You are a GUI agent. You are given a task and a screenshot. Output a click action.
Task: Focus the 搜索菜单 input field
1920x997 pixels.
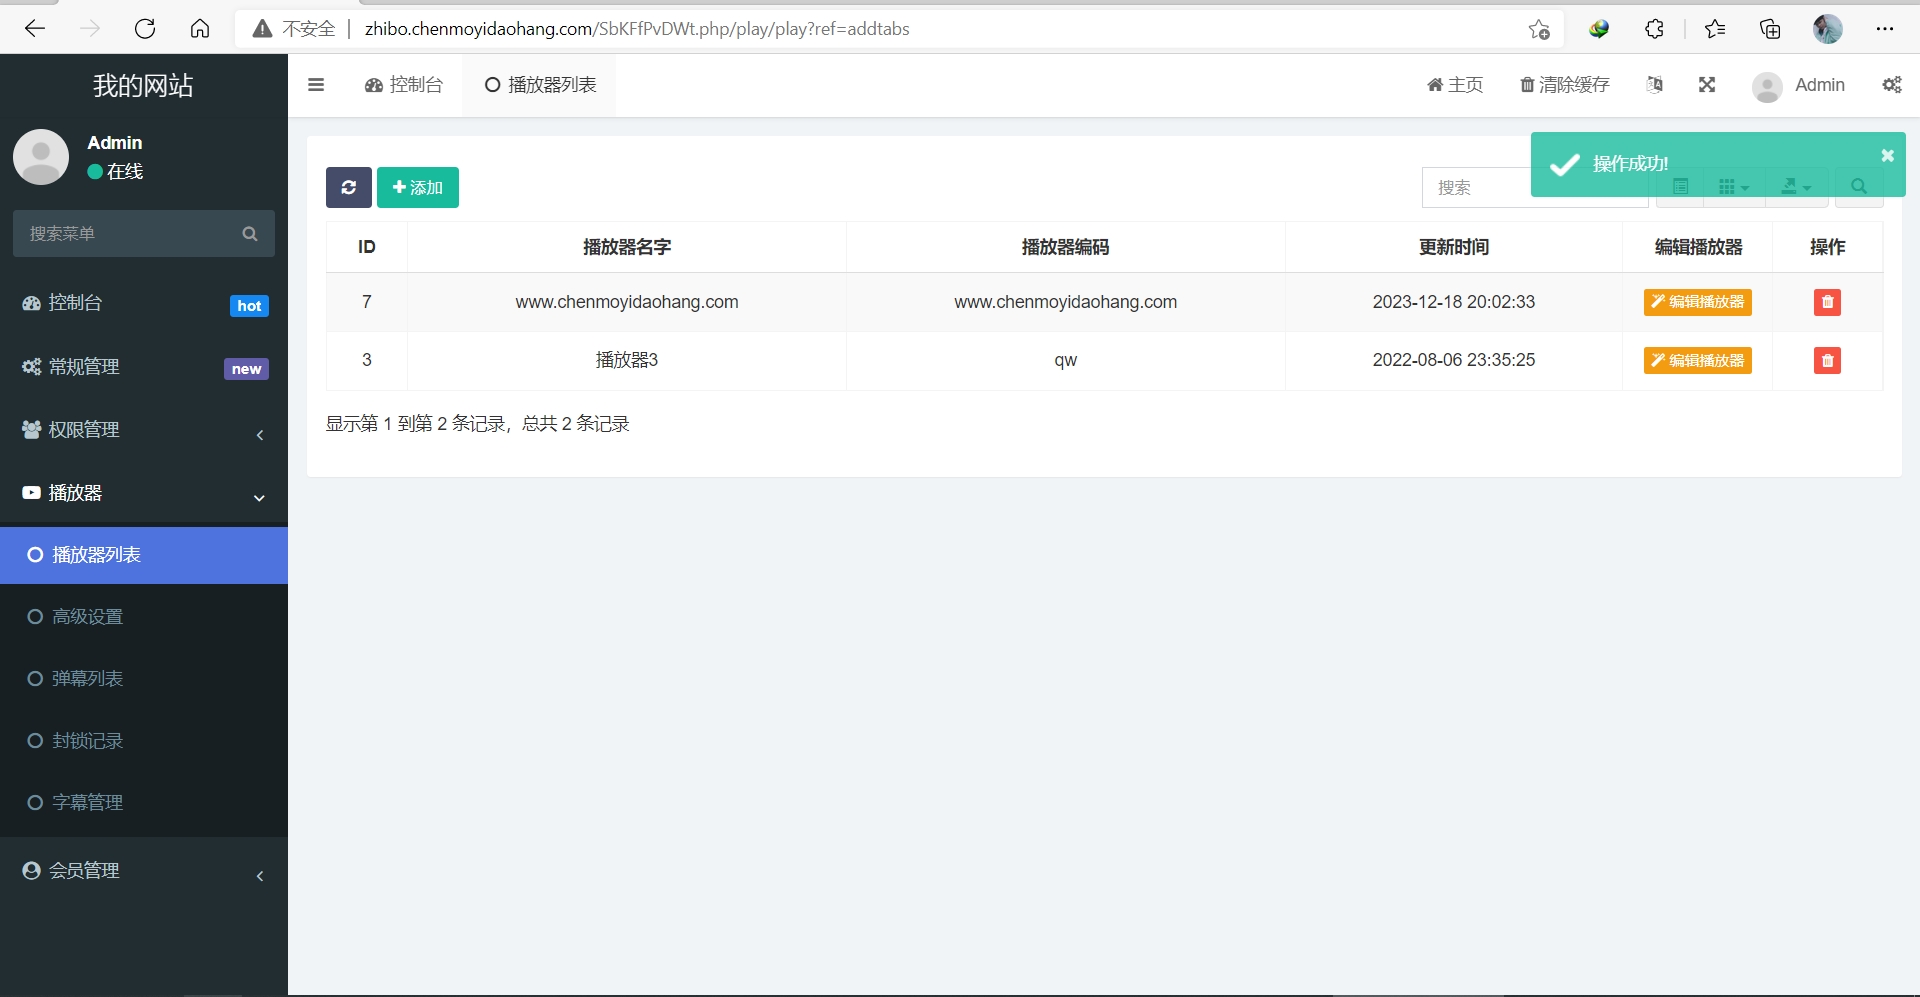(125, 234)
